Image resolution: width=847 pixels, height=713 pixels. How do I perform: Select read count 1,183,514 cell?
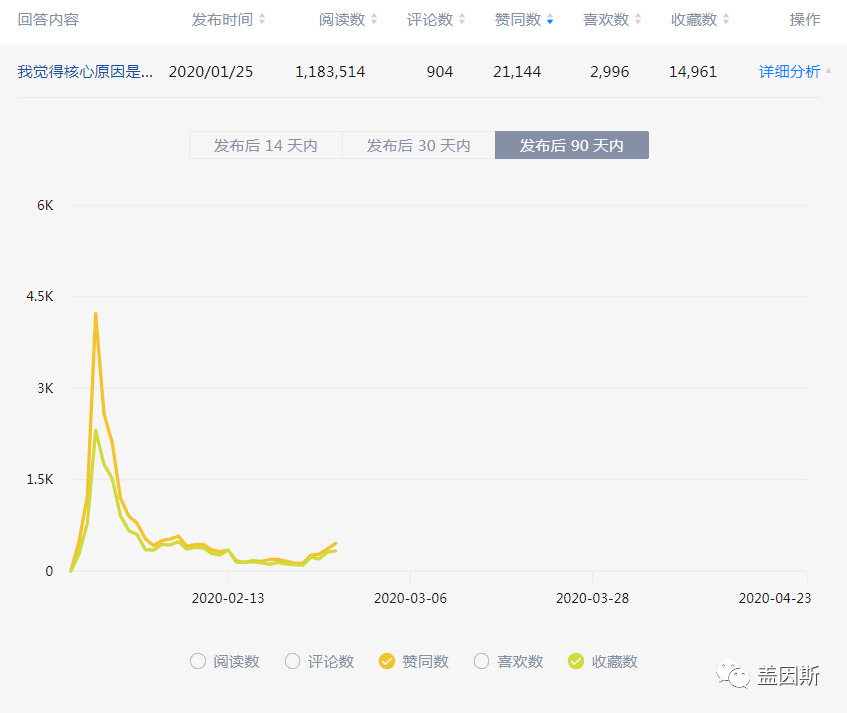point(330,71)
